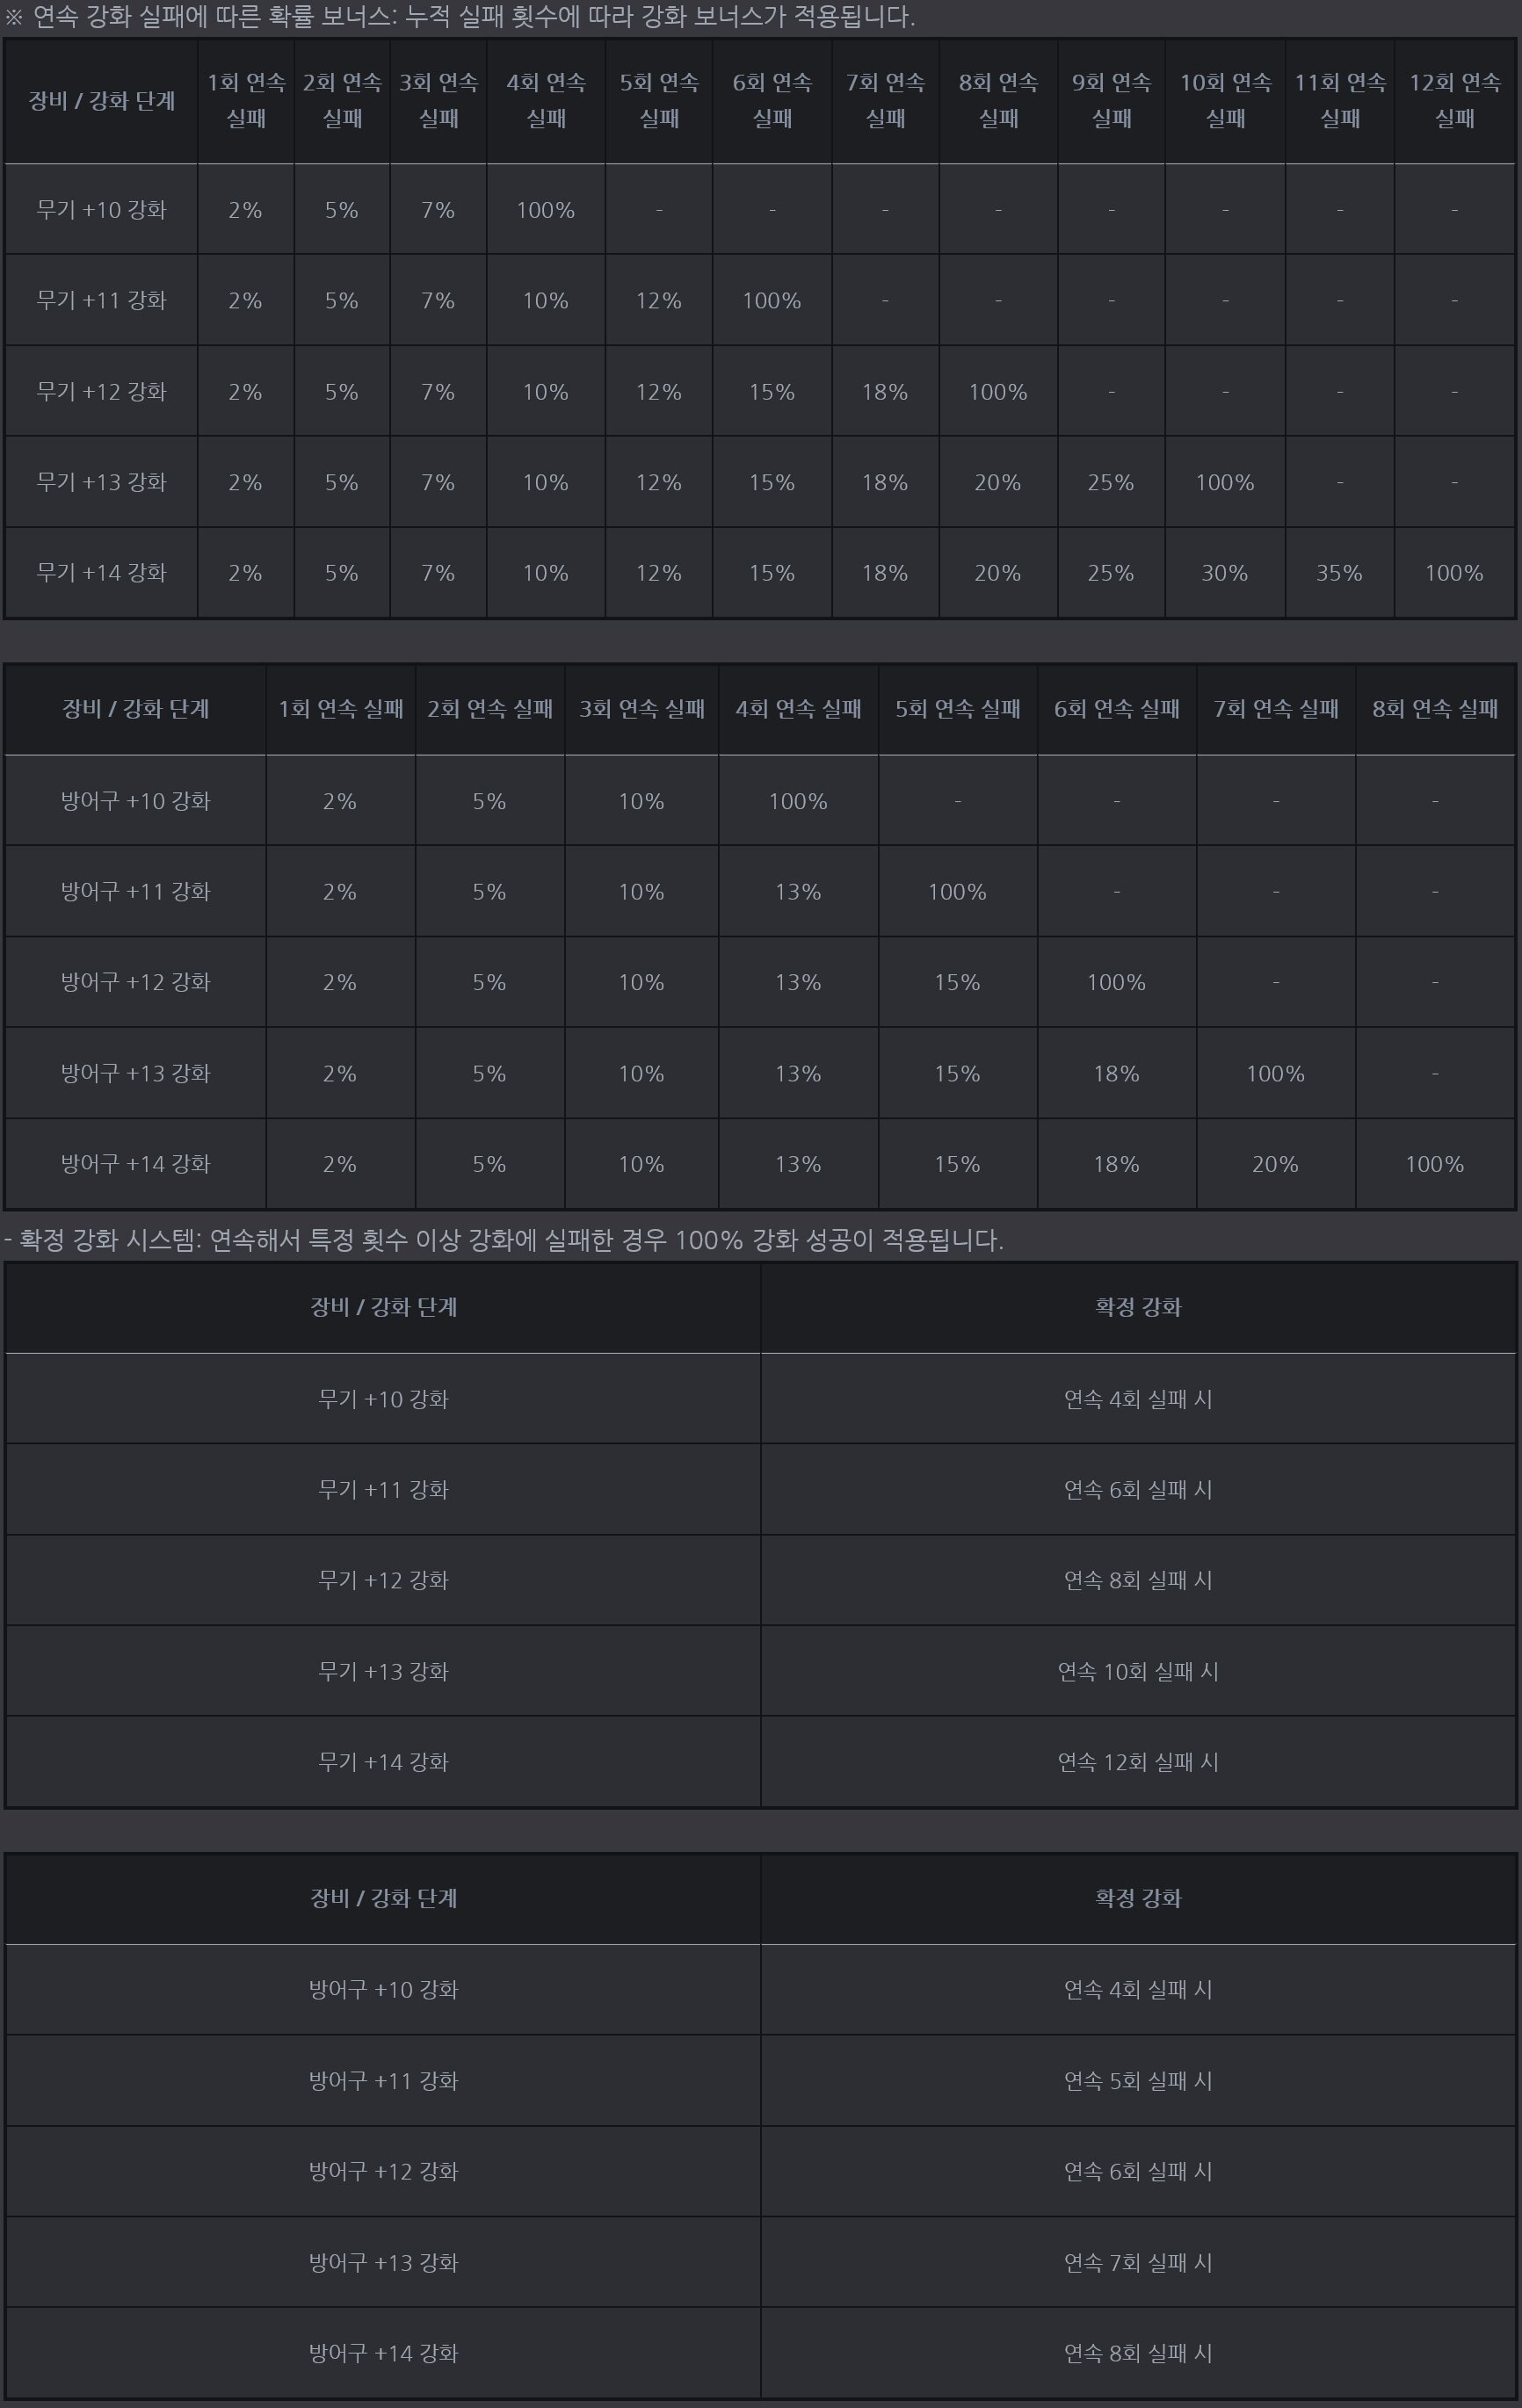Click the 무기 +10 강화 row in the first table
The width and height of the screenshot is (1522, 2408).
point(101,210)
